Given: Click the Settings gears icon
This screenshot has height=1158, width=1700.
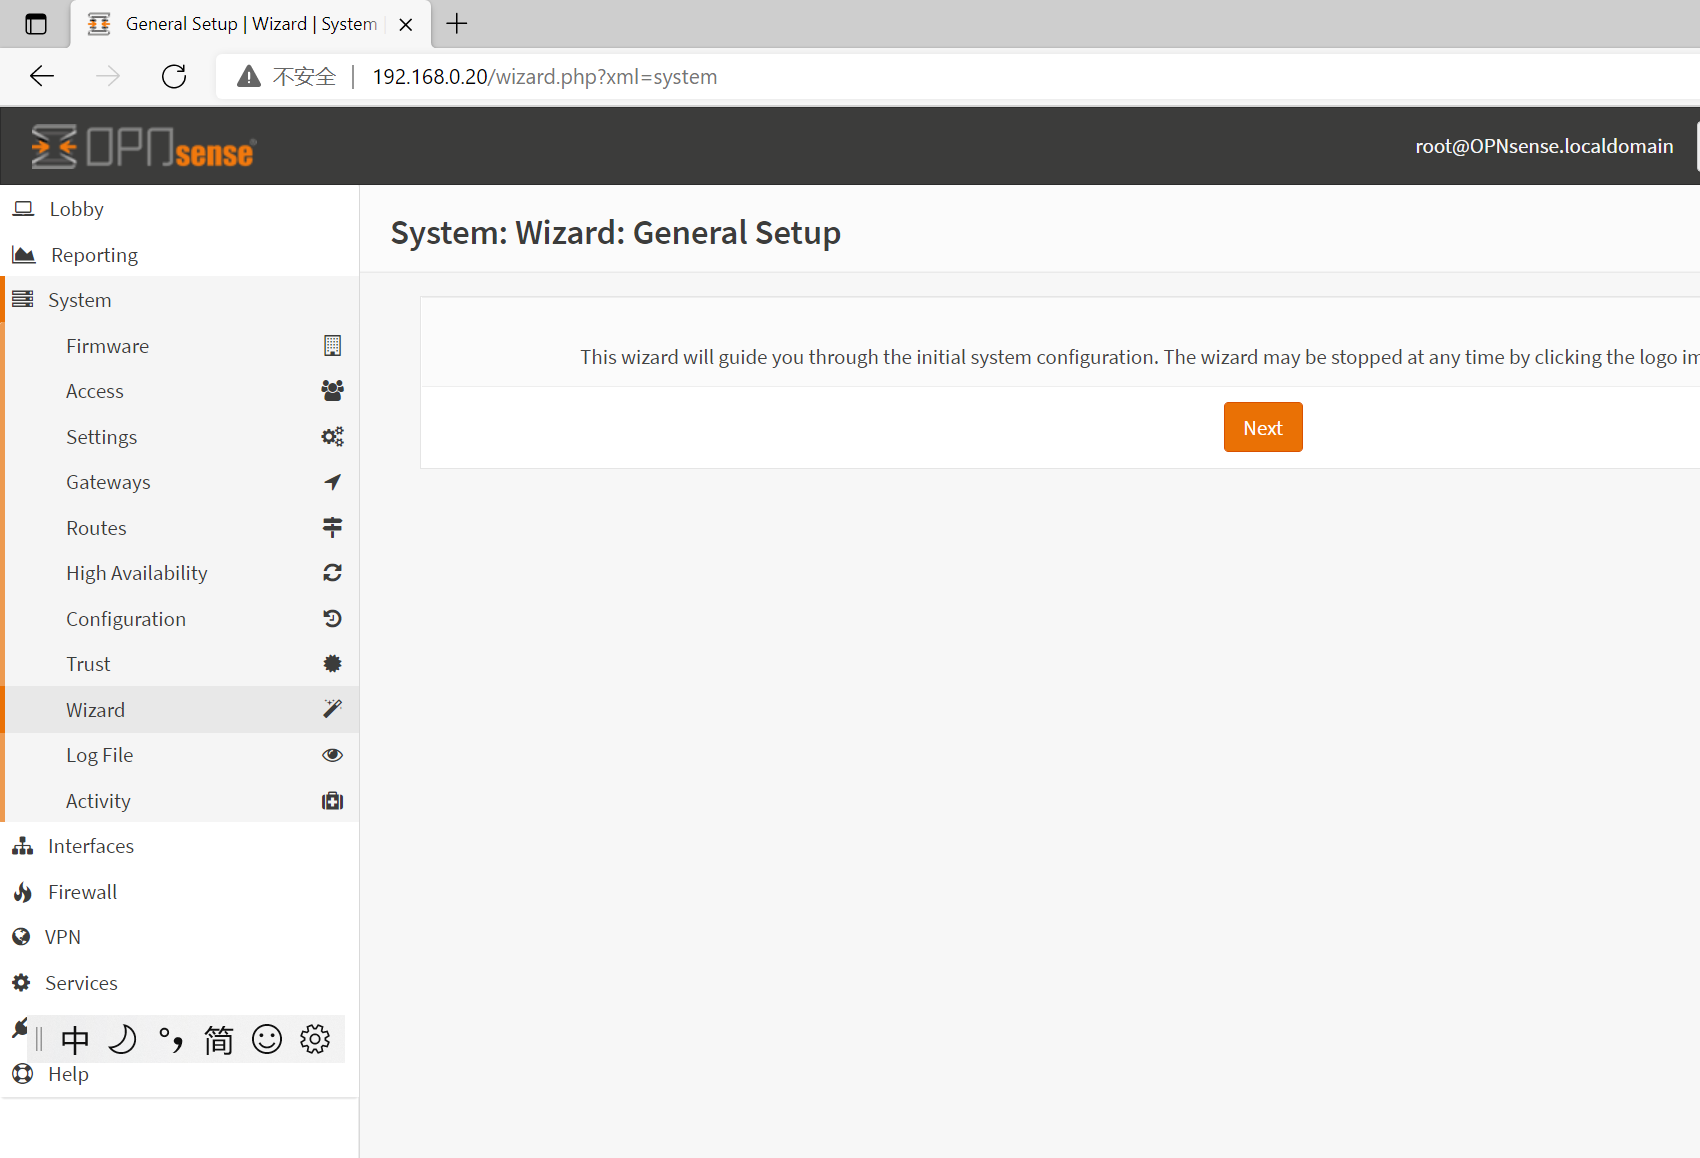Looking at the screenshot, I should pyautogui.click(x=332, y=436).
